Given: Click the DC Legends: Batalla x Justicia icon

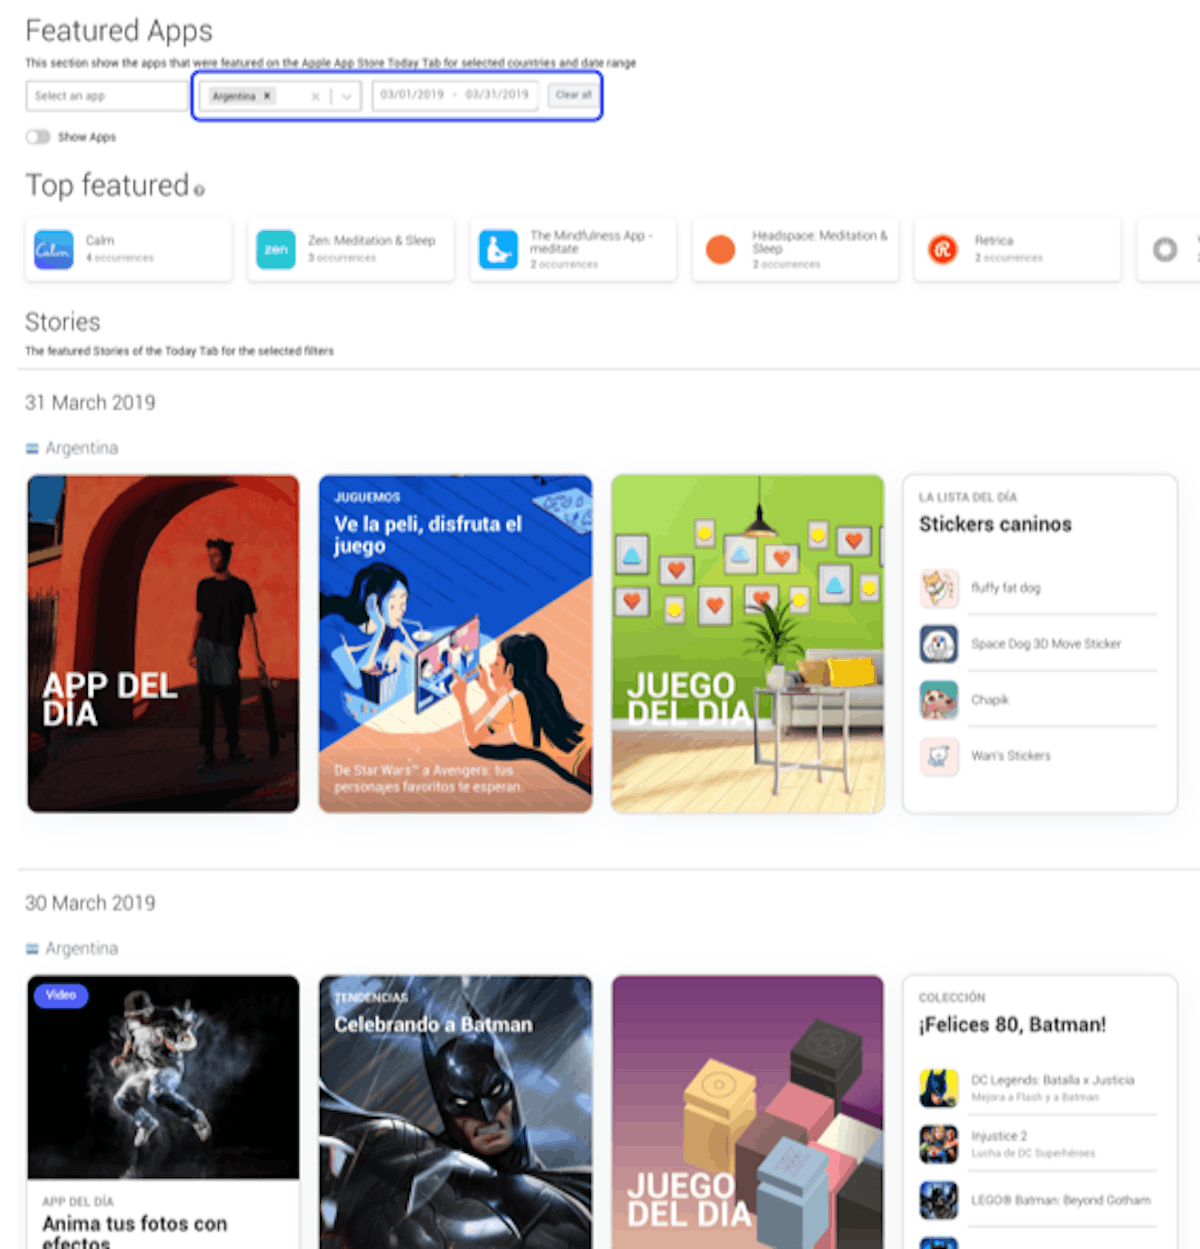Looking at the screenshot, I should (x=938, y=1088).
